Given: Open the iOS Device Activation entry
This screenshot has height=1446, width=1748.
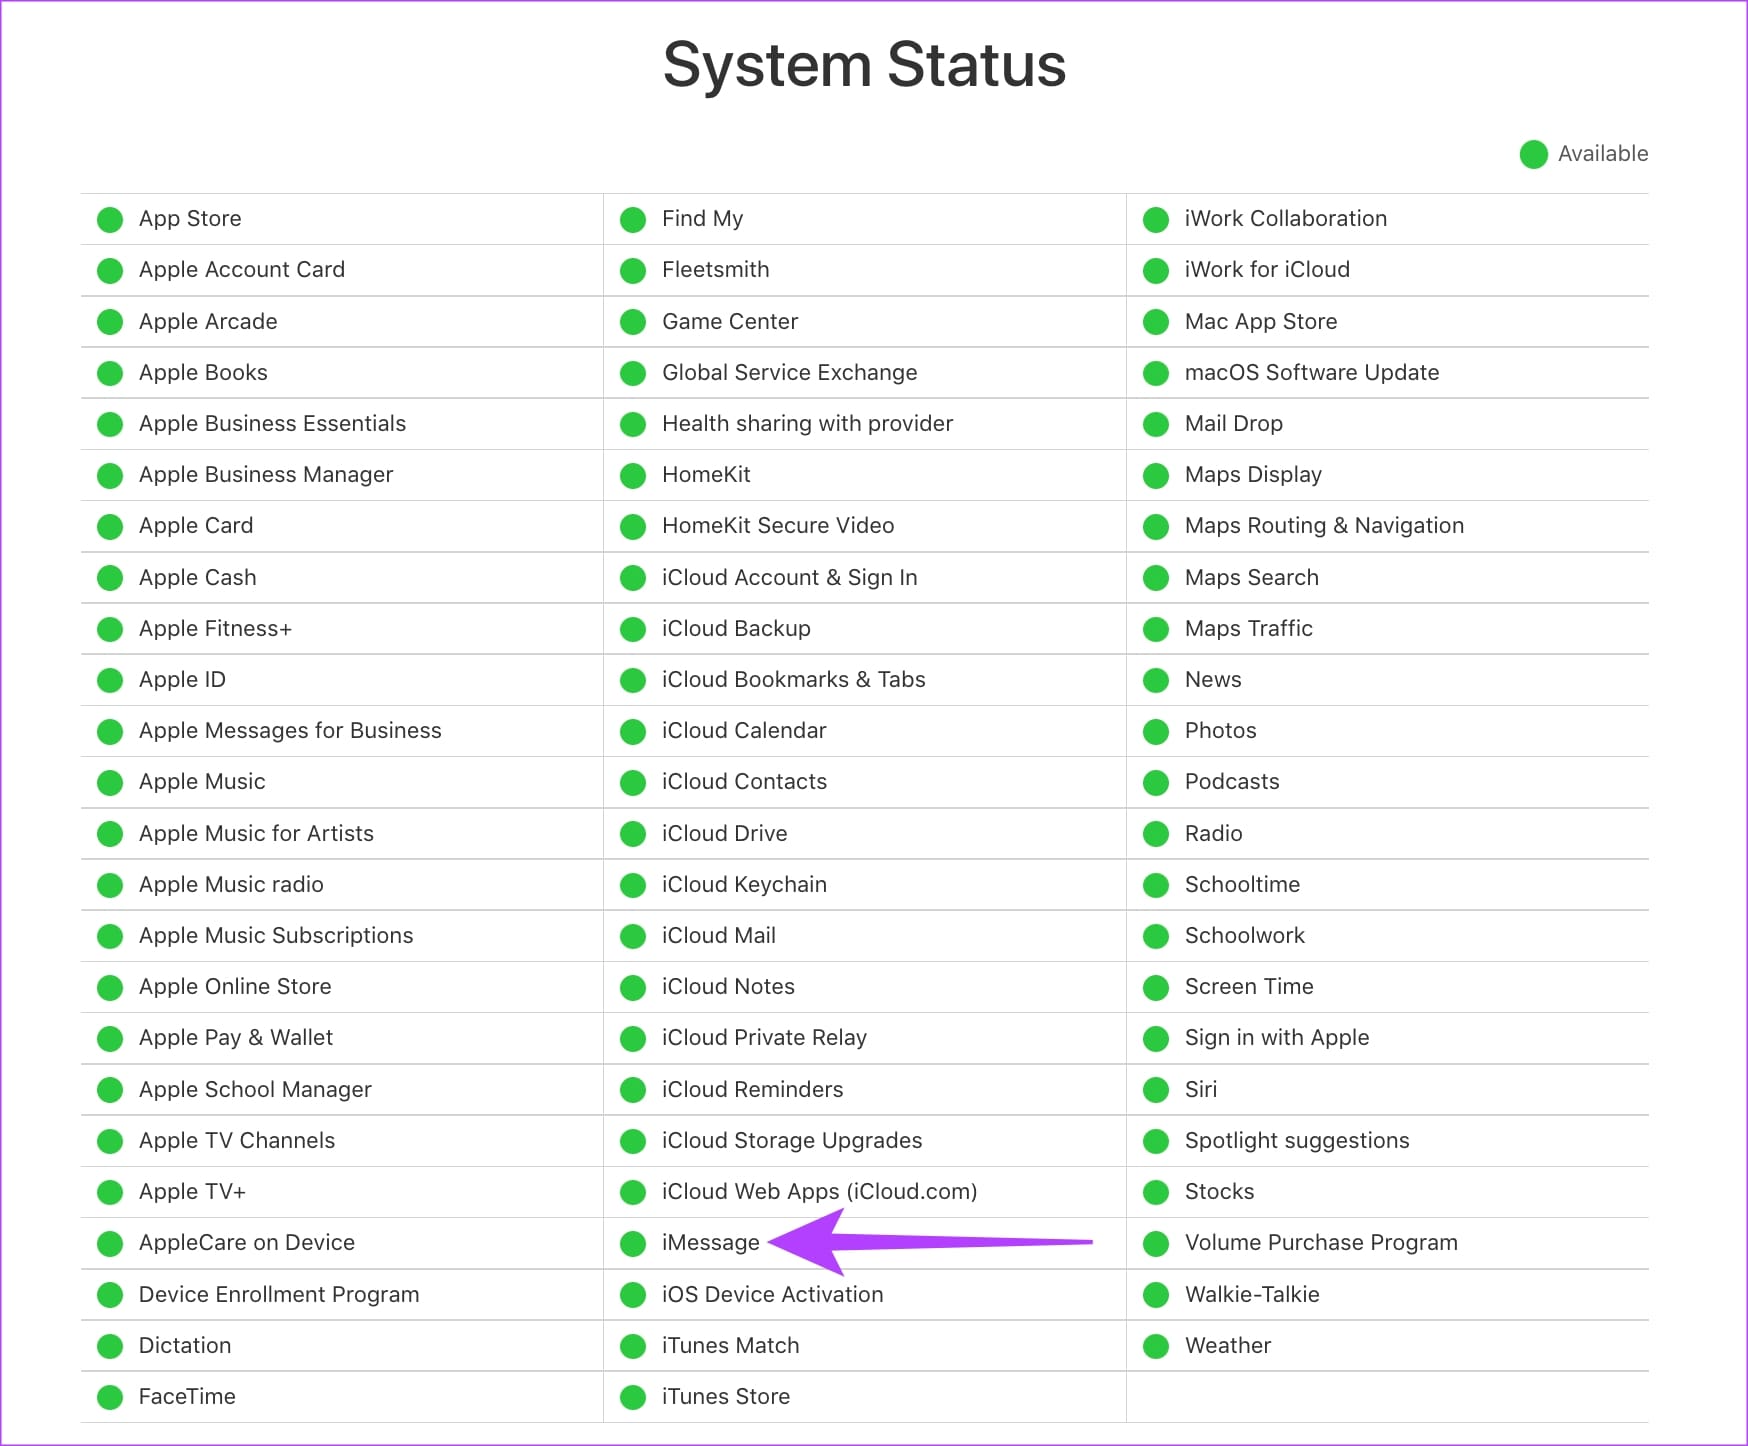Looking at the screenshot, I should coord(772,1295).
